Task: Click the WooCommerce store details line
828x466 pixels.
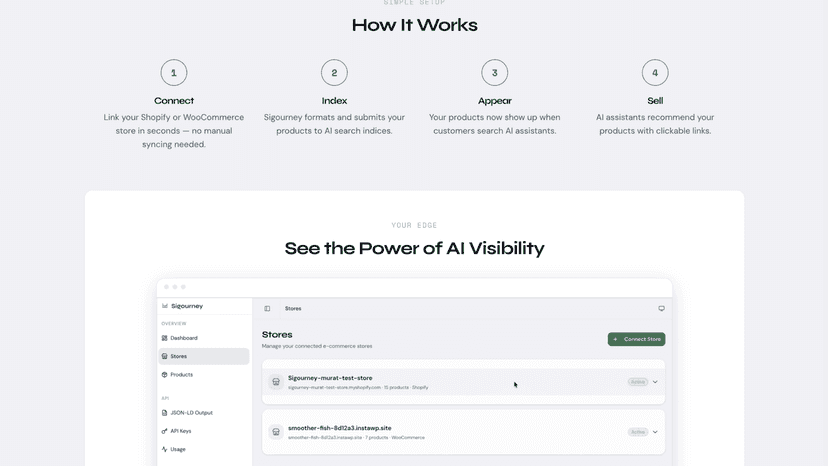Action: [x=356, y=437]
